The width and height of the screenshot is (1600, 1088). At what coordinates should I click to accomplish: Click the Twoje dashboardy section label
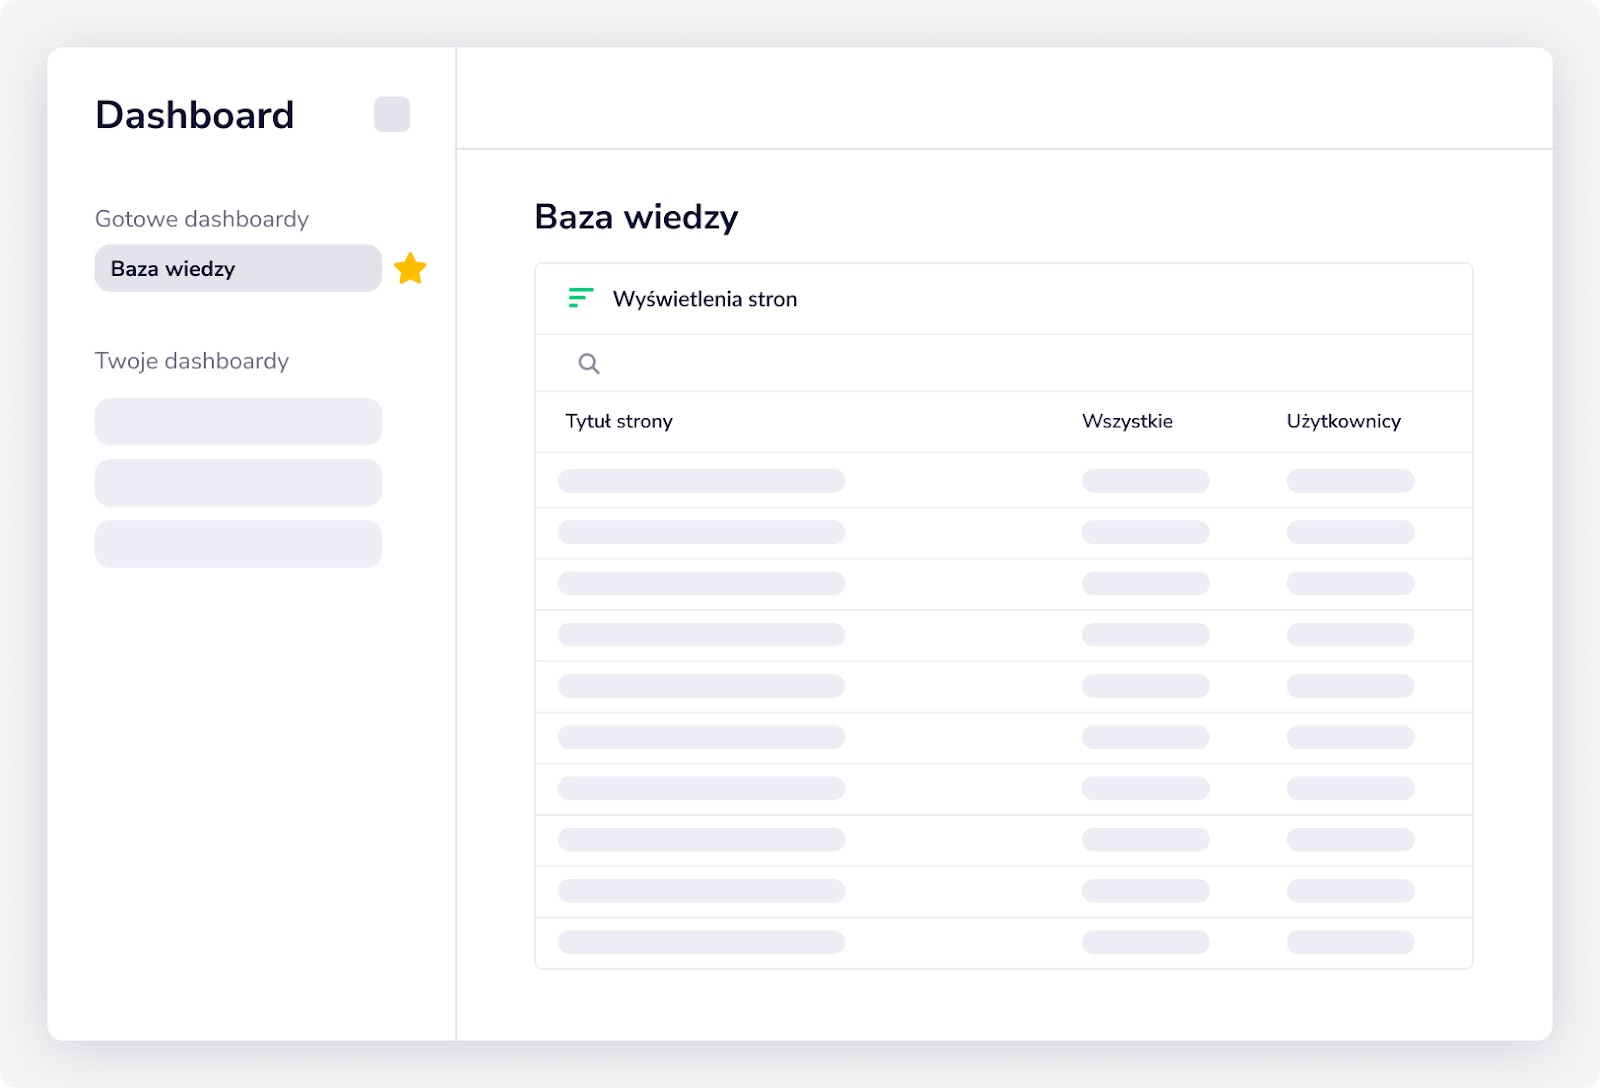[x=192, y=361]
